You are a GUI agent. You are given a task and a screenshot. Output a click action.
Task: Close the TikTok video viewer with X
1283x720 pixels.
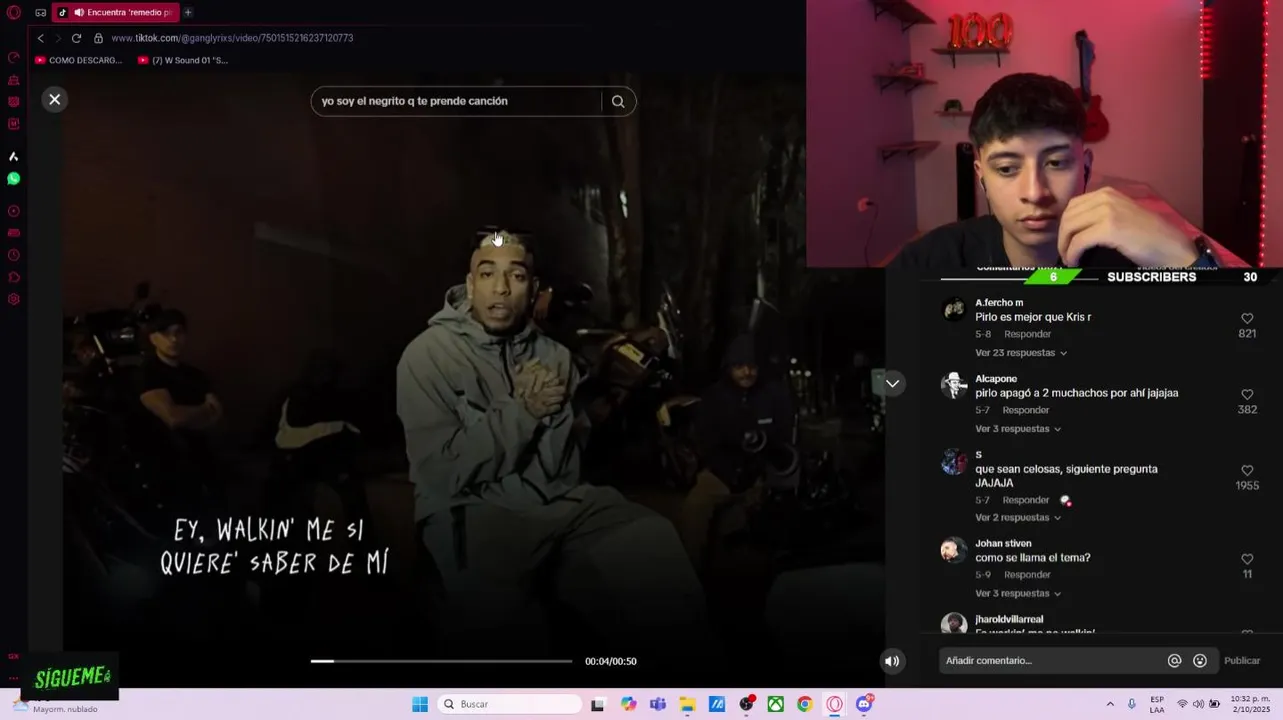coord(55,99)
